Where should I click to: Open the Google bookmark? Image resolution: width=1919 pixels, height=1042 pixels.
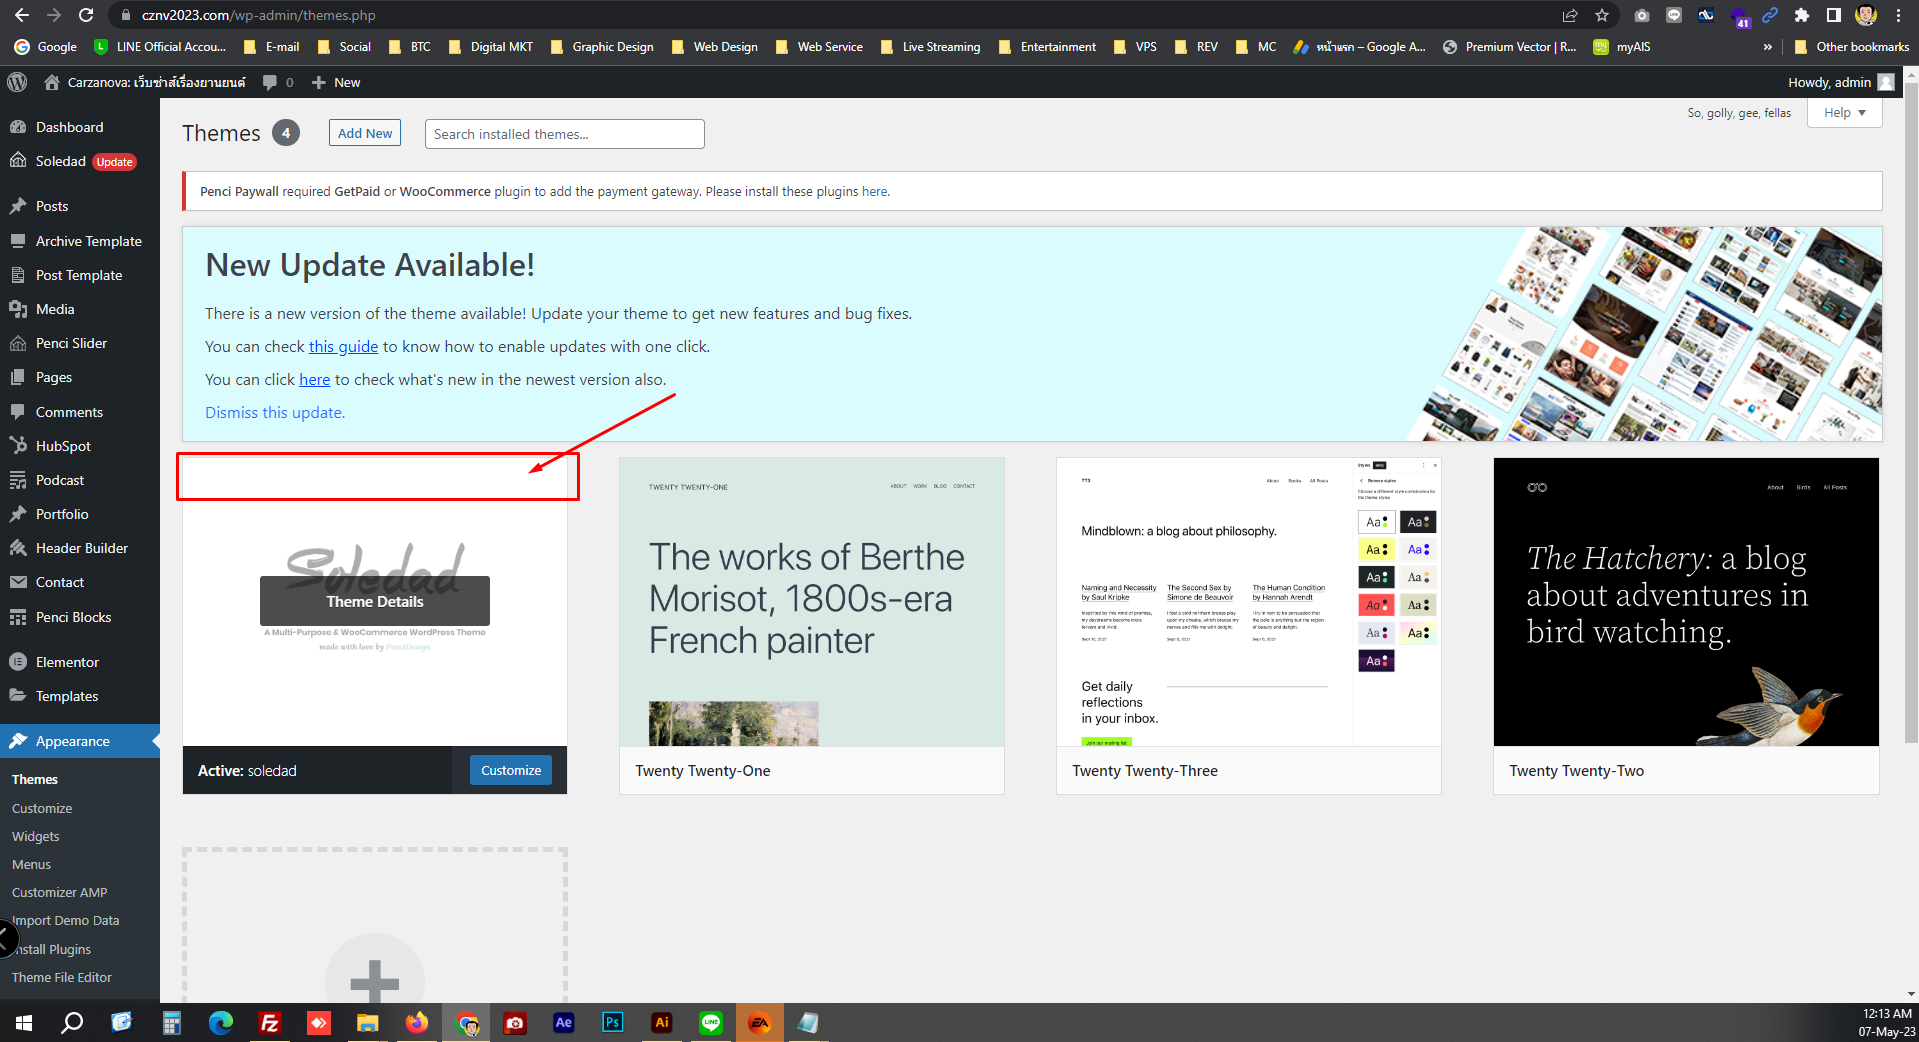coord(46,47)
